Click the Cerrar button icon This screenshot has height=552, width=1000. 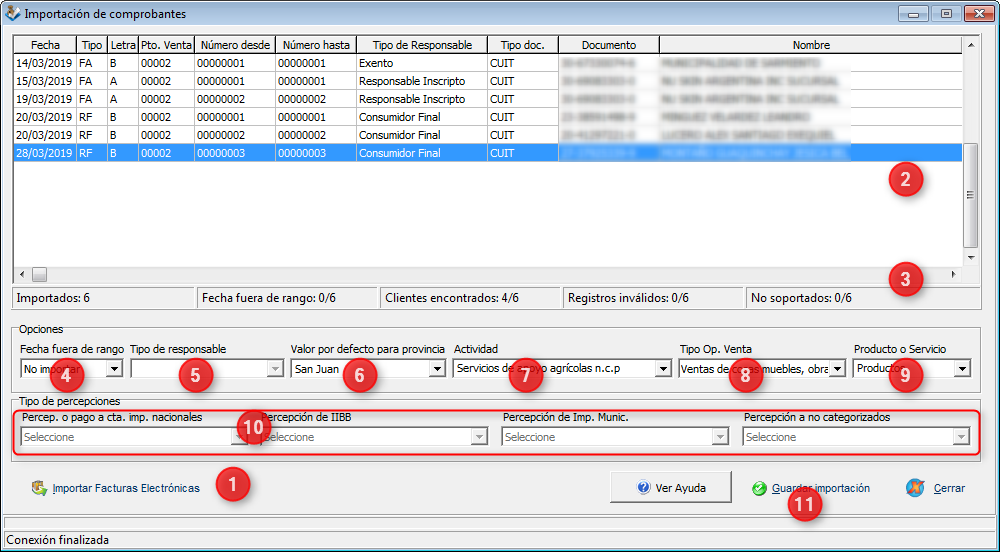pos(914,489)
